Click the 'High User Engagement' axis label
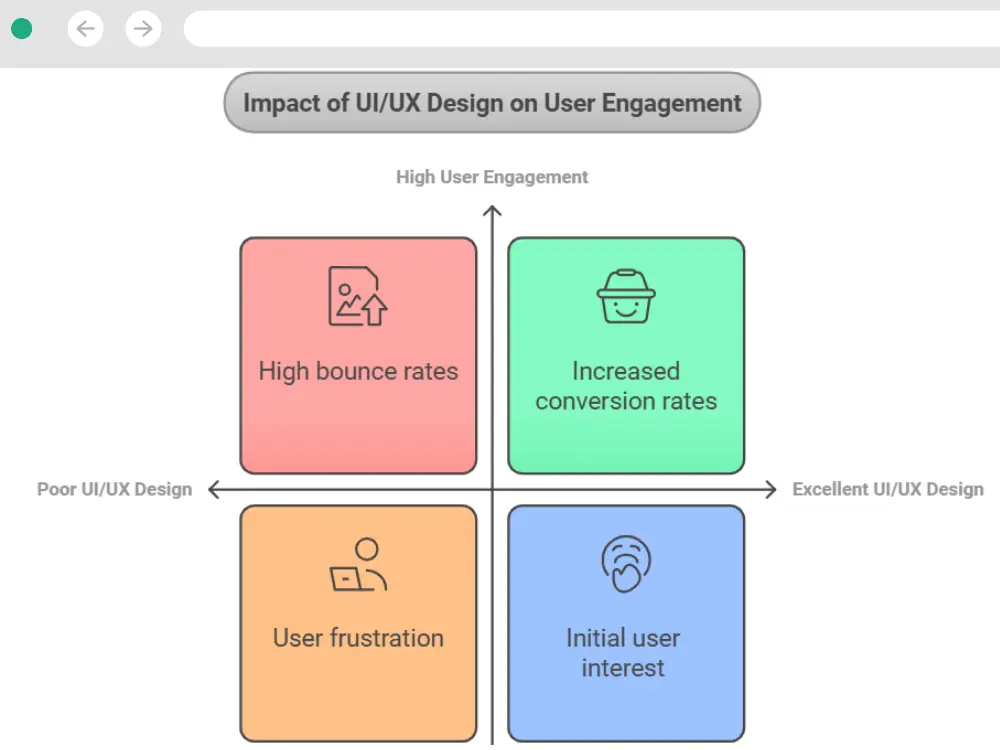 (x=492, y=177)
